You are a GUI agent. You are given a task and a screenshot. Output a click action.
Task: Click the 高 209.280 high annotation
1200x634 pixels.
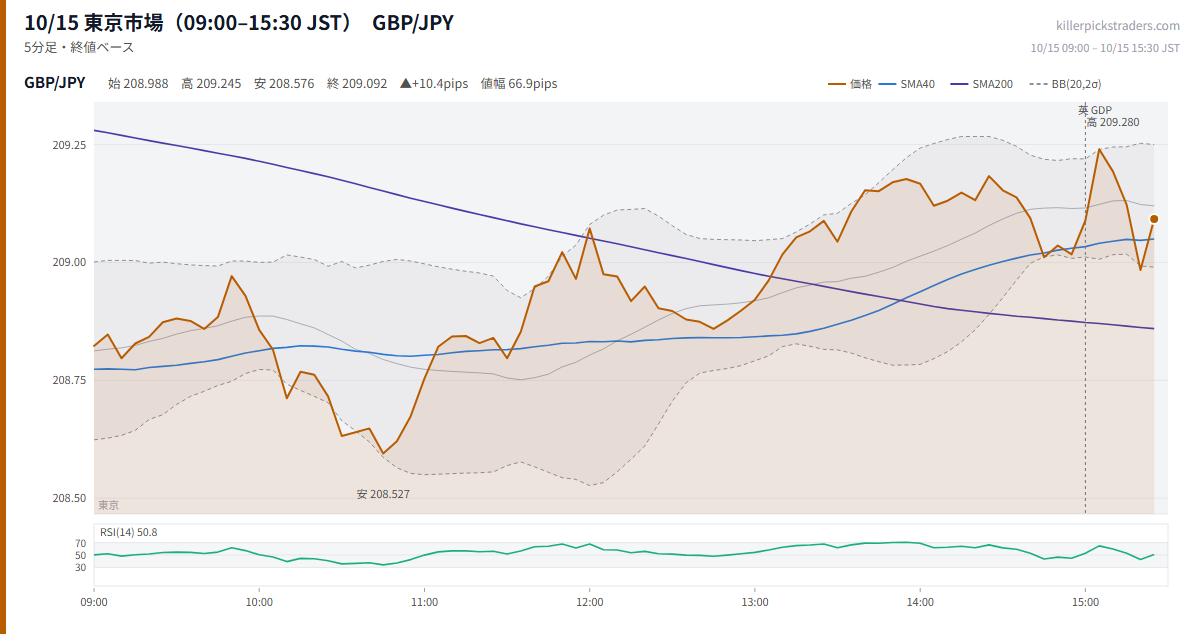pos(1112,122)
